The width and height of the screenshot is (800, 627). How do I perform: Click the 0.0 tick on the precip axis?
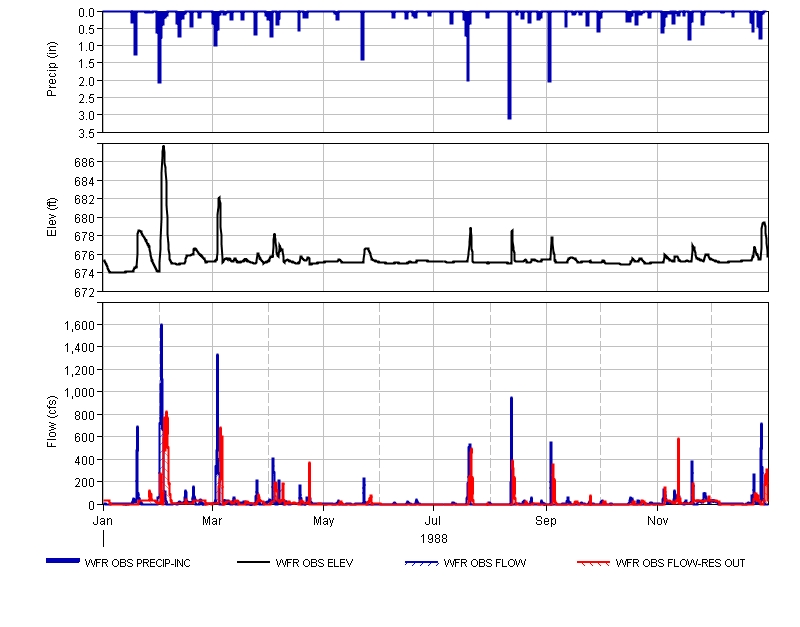[x=87, y=13]
